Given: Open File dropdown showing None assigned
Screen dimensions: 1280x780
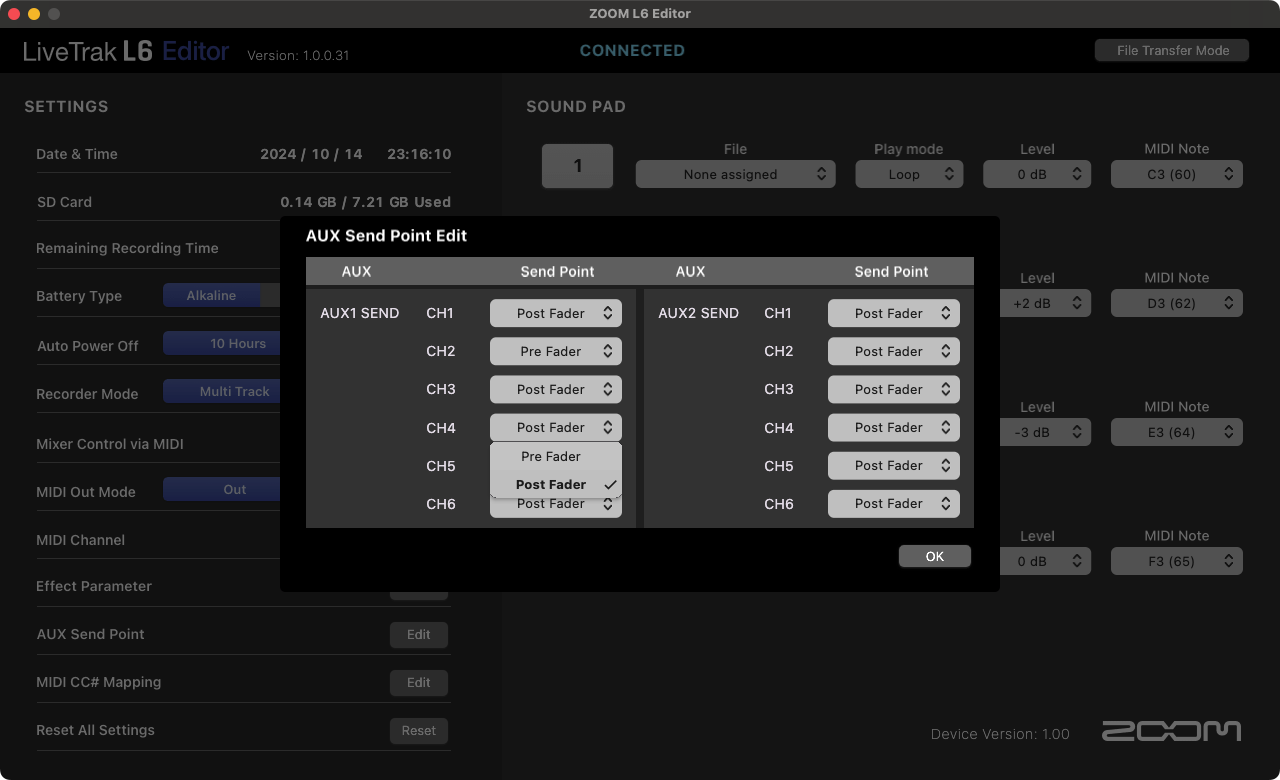Looking at the screenshot, I should pos(735,174).
